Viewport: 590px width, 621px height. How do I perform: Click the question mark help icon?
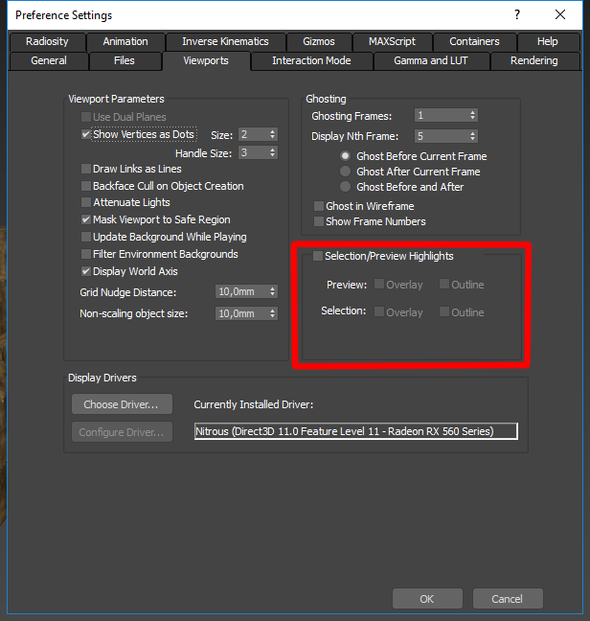(517, 15)
